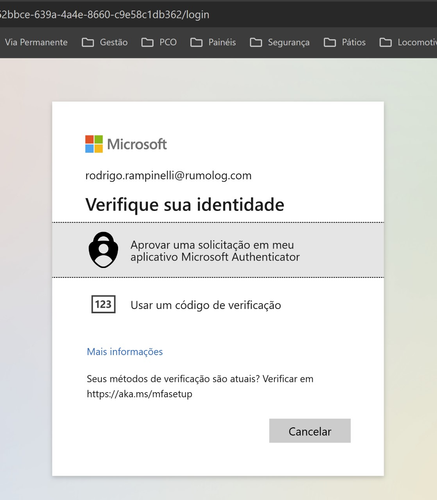This screenshot has height=500, width=437.
Task: Open the Painéis bookmarks folder
Action: pyautogui.click(x=213, y=42)
